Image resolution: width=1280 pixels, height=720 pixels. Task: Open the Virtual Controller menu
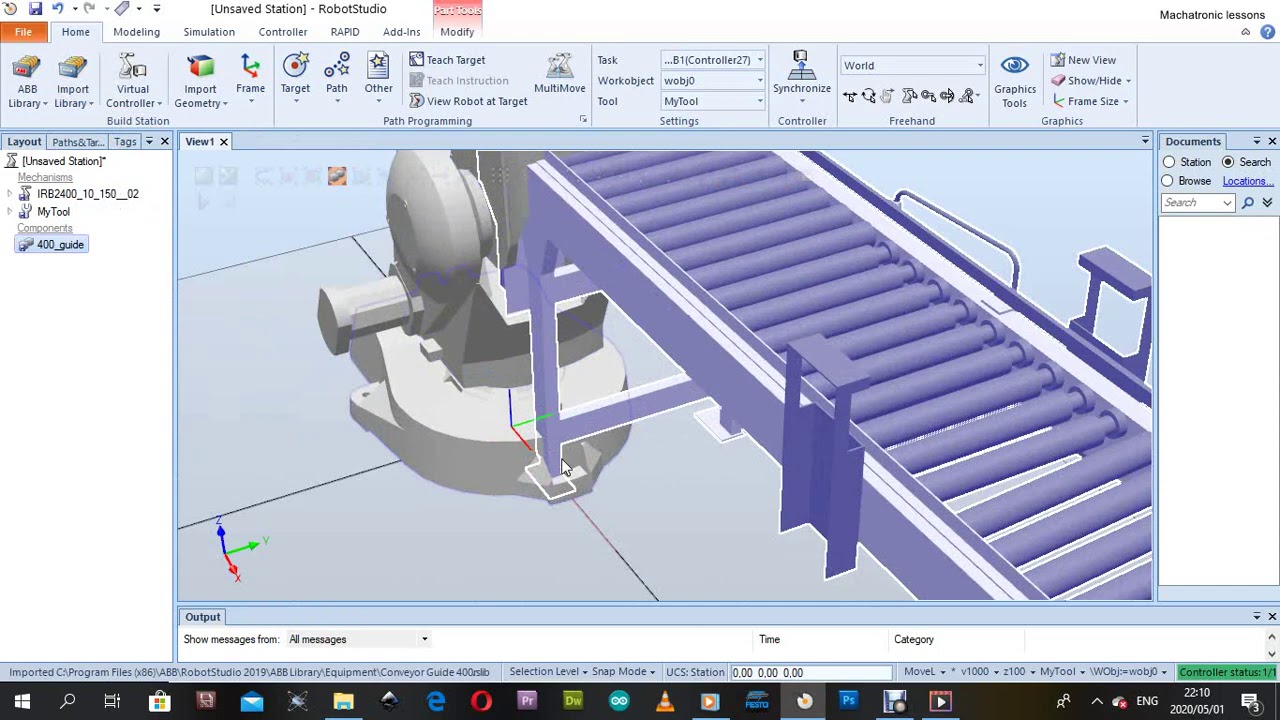click(133, 81)
